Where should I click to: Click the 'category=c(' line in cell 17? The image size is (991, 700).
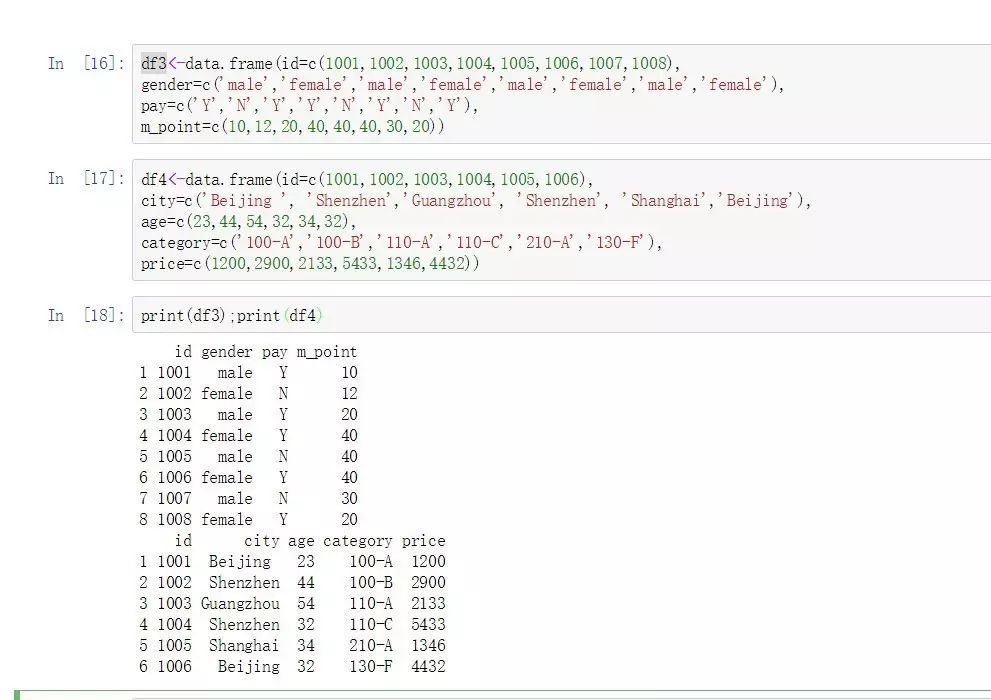[x=401, y=242]
